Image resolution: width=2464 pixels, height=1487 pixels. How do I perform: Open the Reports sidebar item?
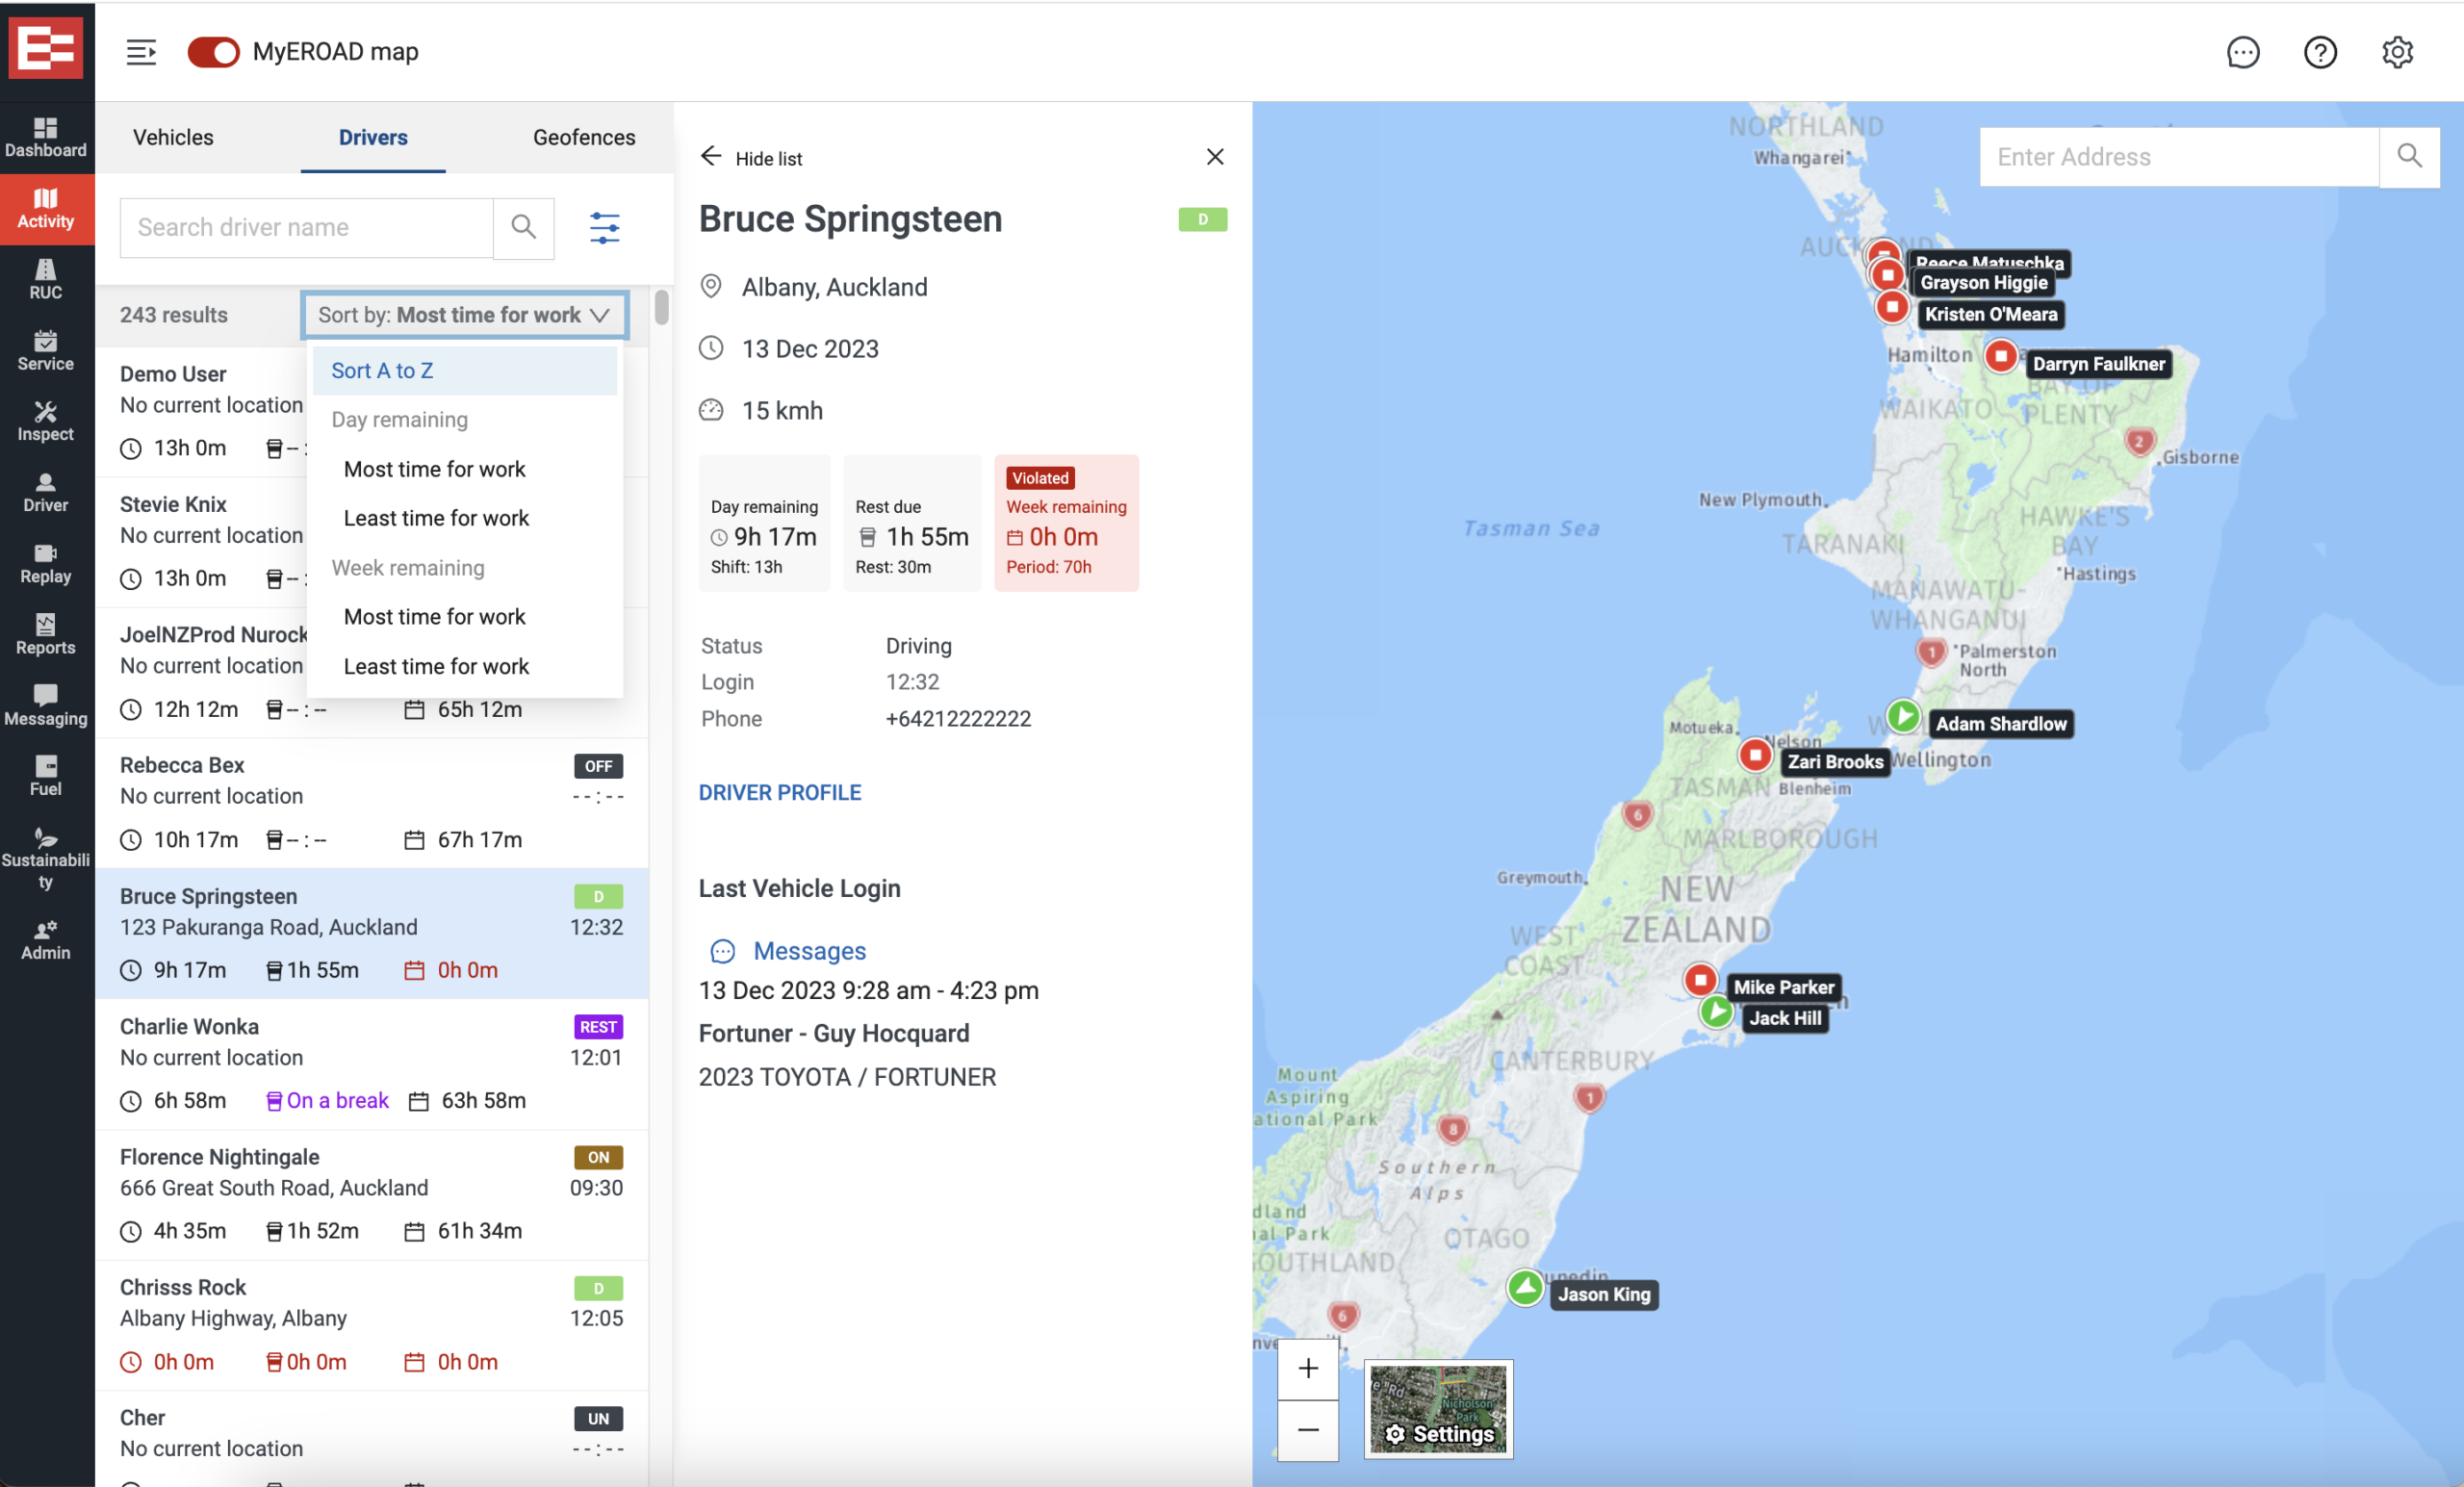[x=46, y=635]
